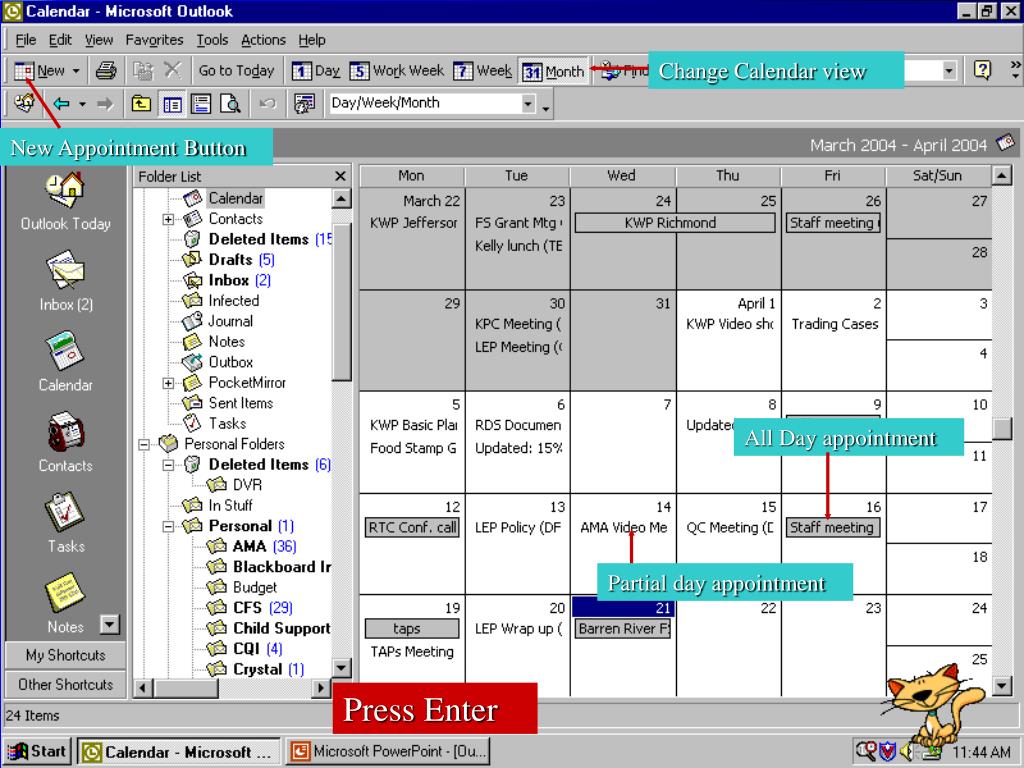Open the Back button history dropdown arrow
This screenshot has width=1024, height=768.
click(x=82, y=104)
